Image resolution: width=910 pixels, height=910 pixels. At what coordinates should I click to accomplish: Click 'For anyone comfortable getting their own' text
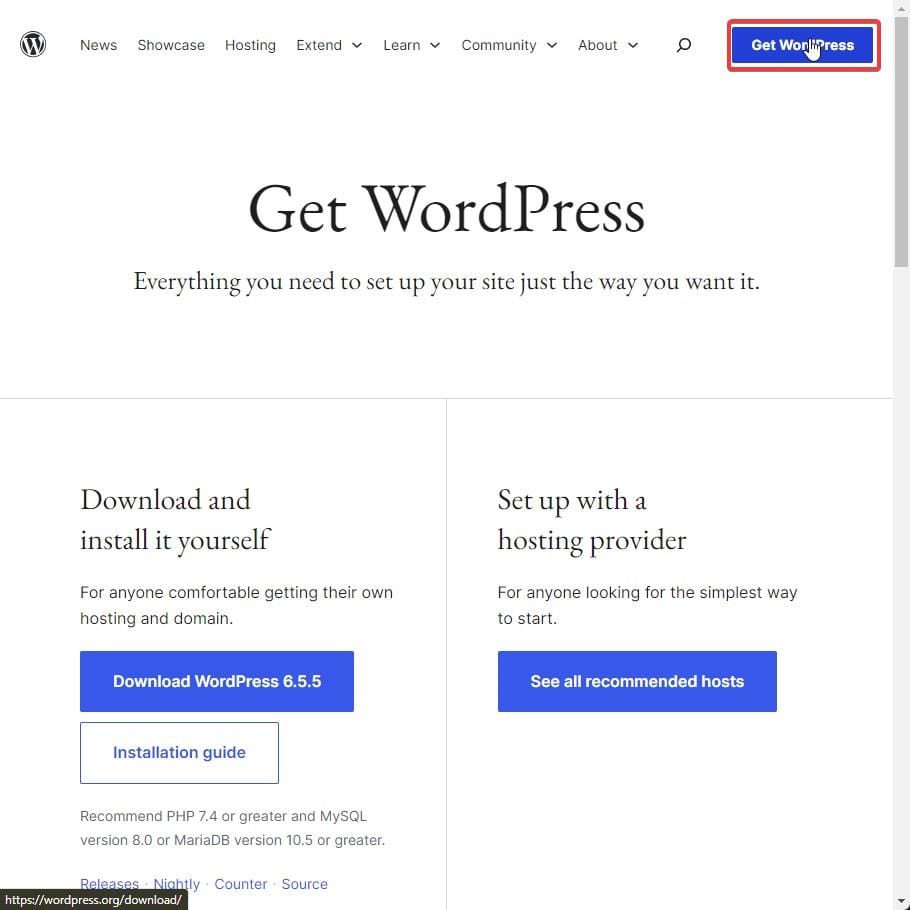236,605
